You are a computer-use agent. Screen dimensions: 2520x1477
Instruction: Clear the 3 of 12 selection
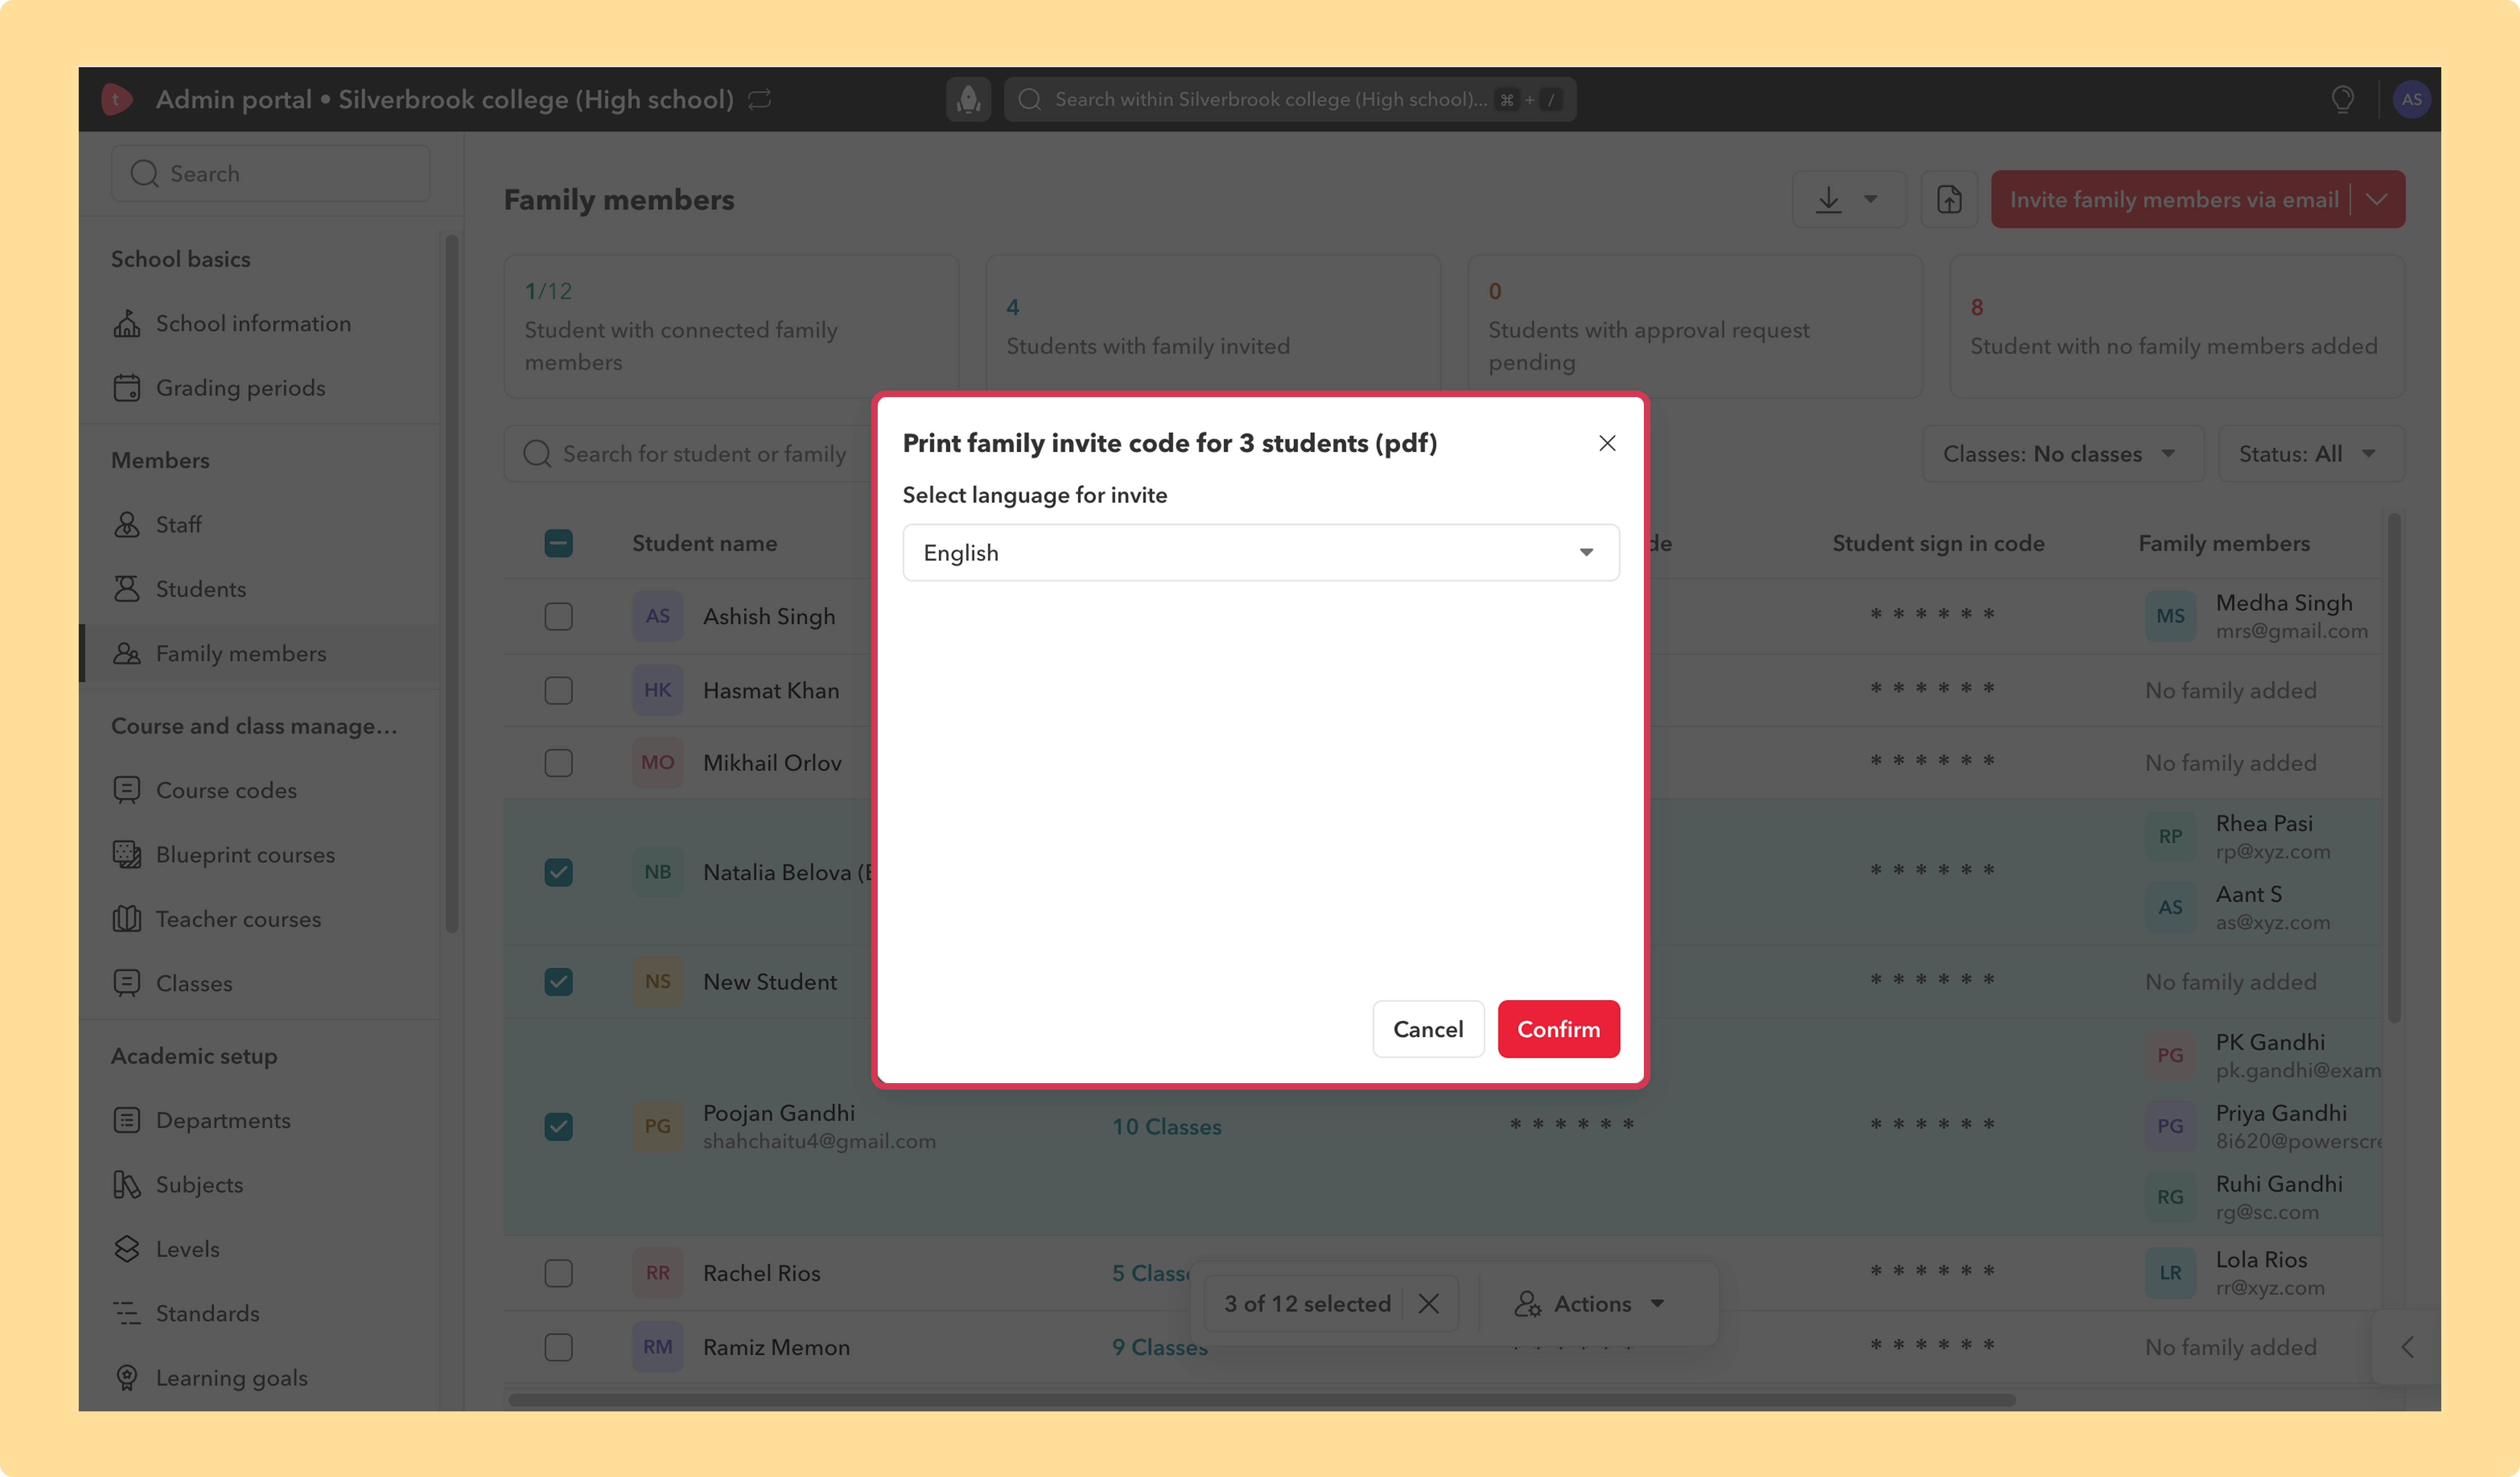point(1429,1304)
